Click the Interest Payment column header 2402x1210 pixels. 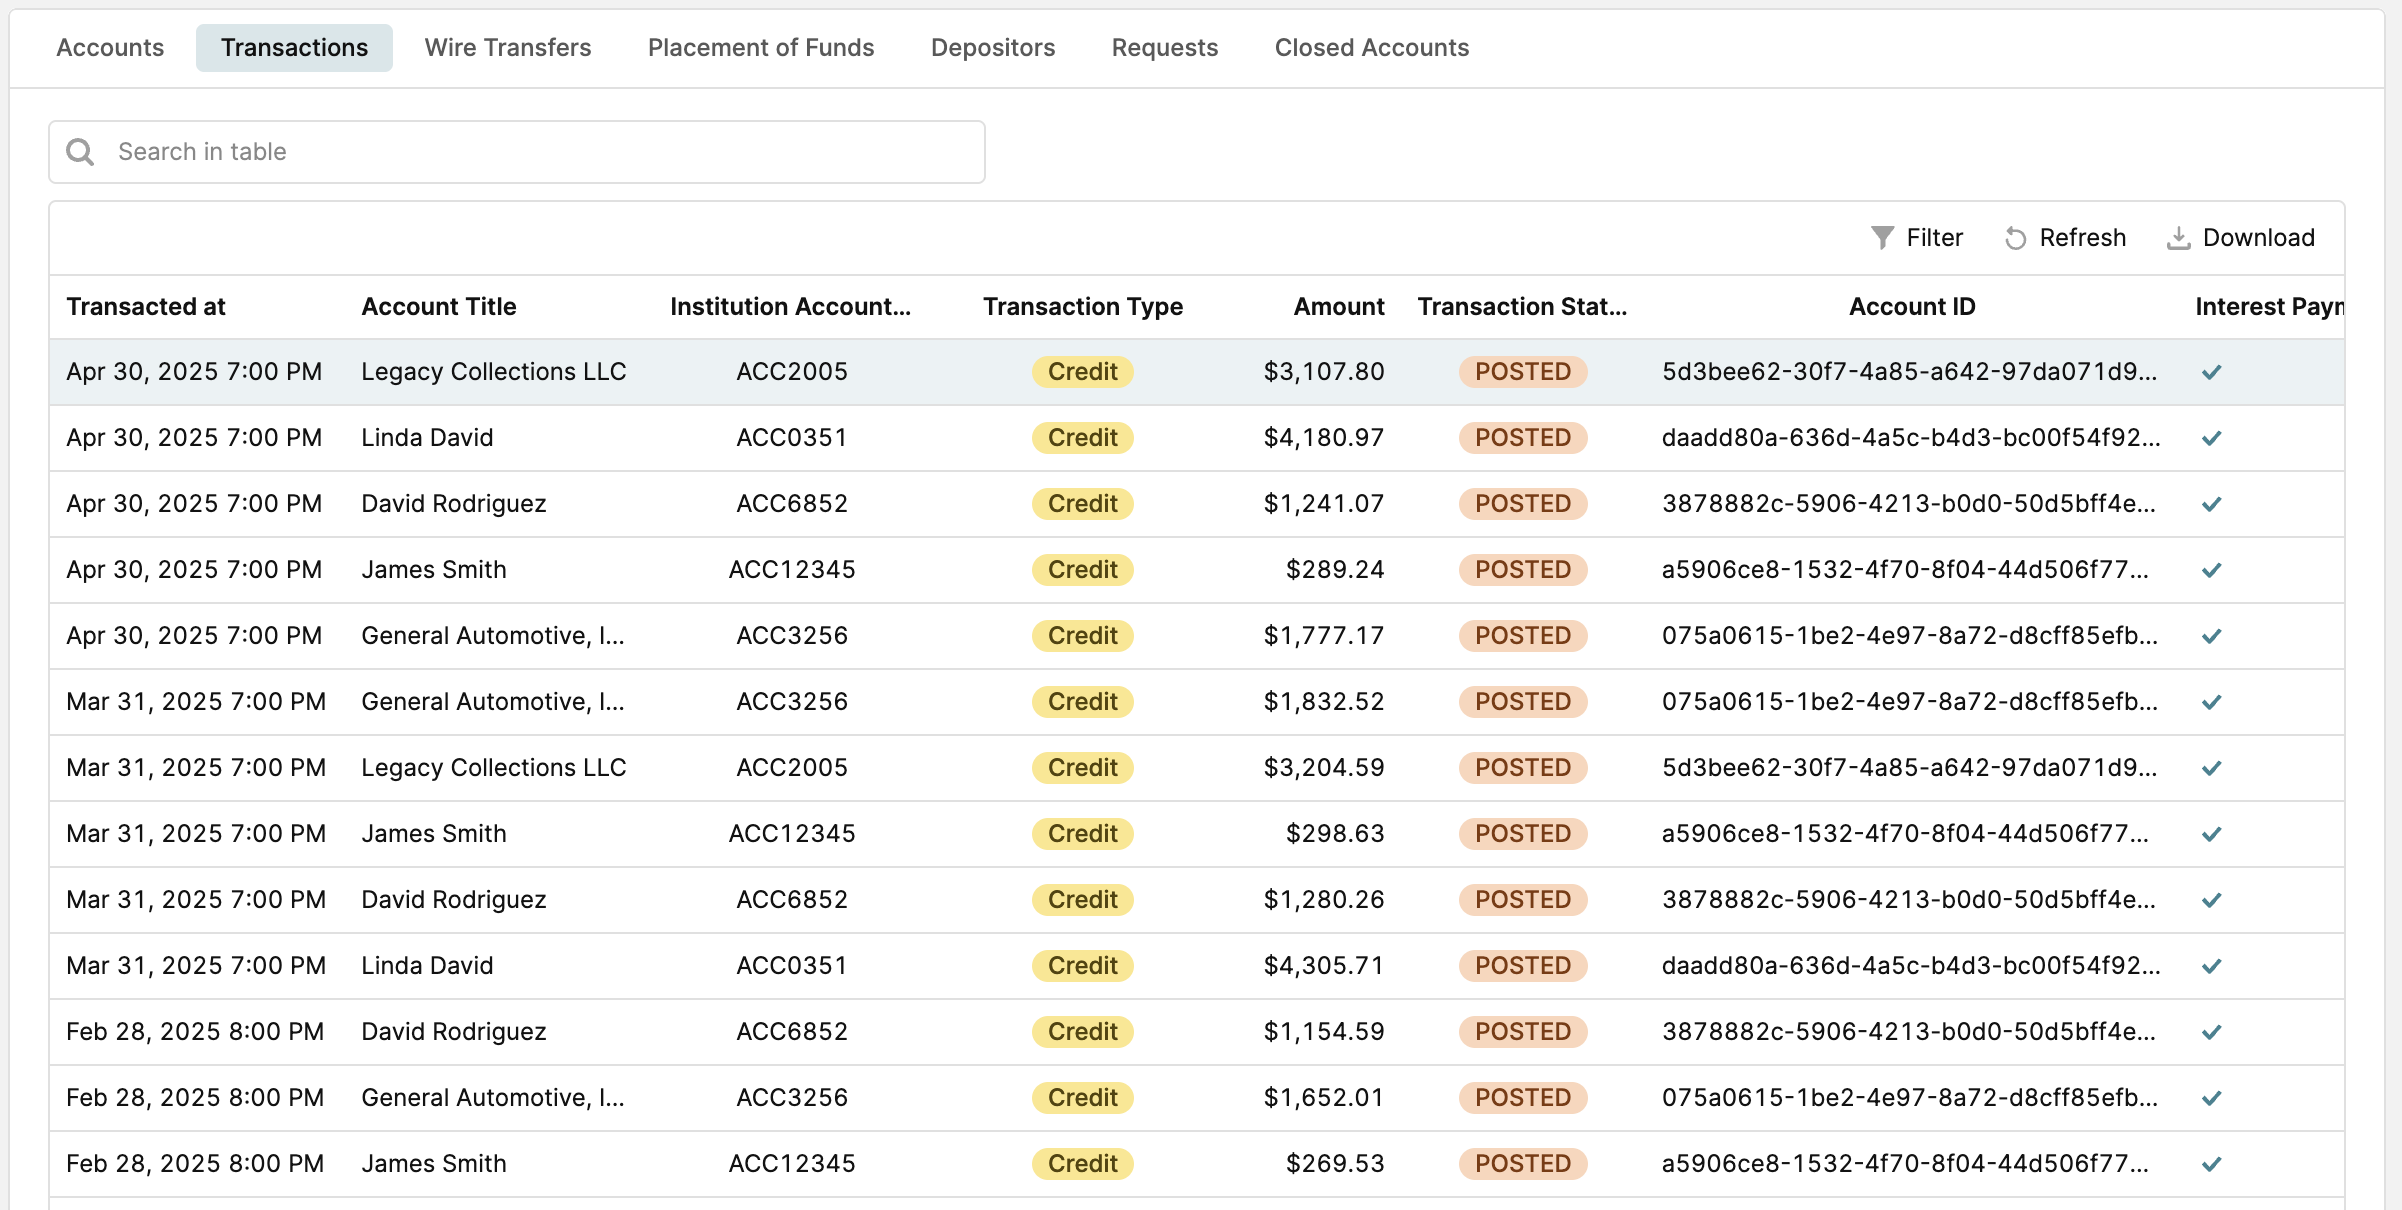point(2270,307)
